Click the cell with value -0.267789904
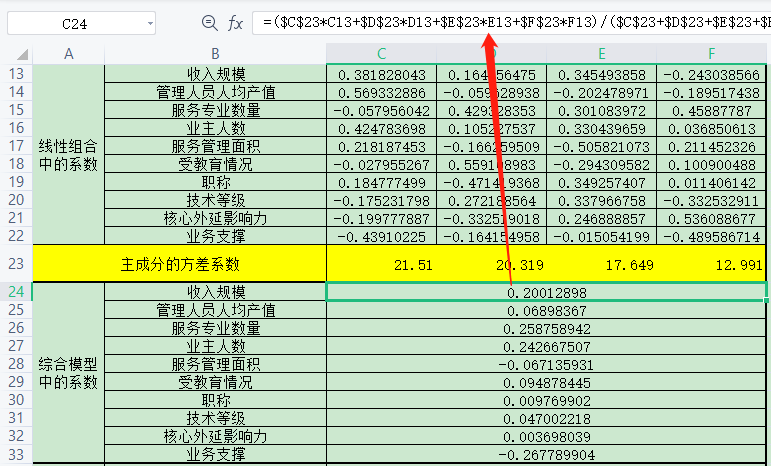 pos(546,454)
